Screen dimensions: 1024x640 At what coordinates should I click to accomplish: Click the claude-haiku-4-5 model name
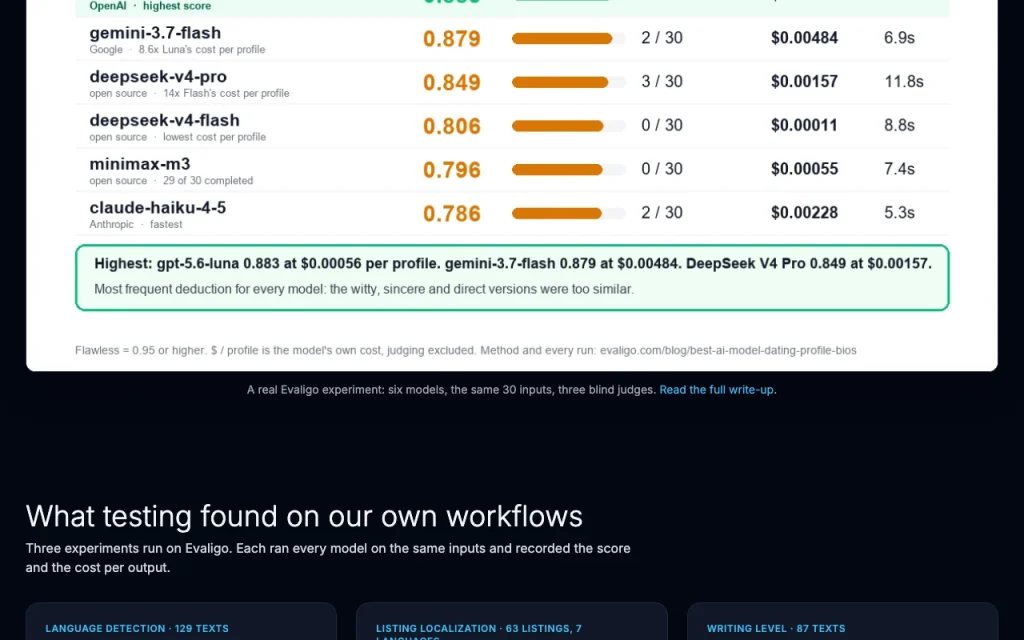click(x=157, y=208)
